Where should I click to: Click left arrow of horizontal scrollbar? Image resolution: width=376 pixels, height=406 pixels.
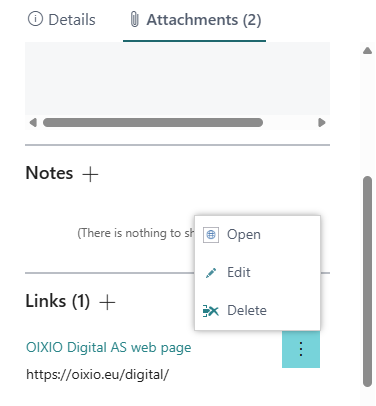[x=33, y=123]
